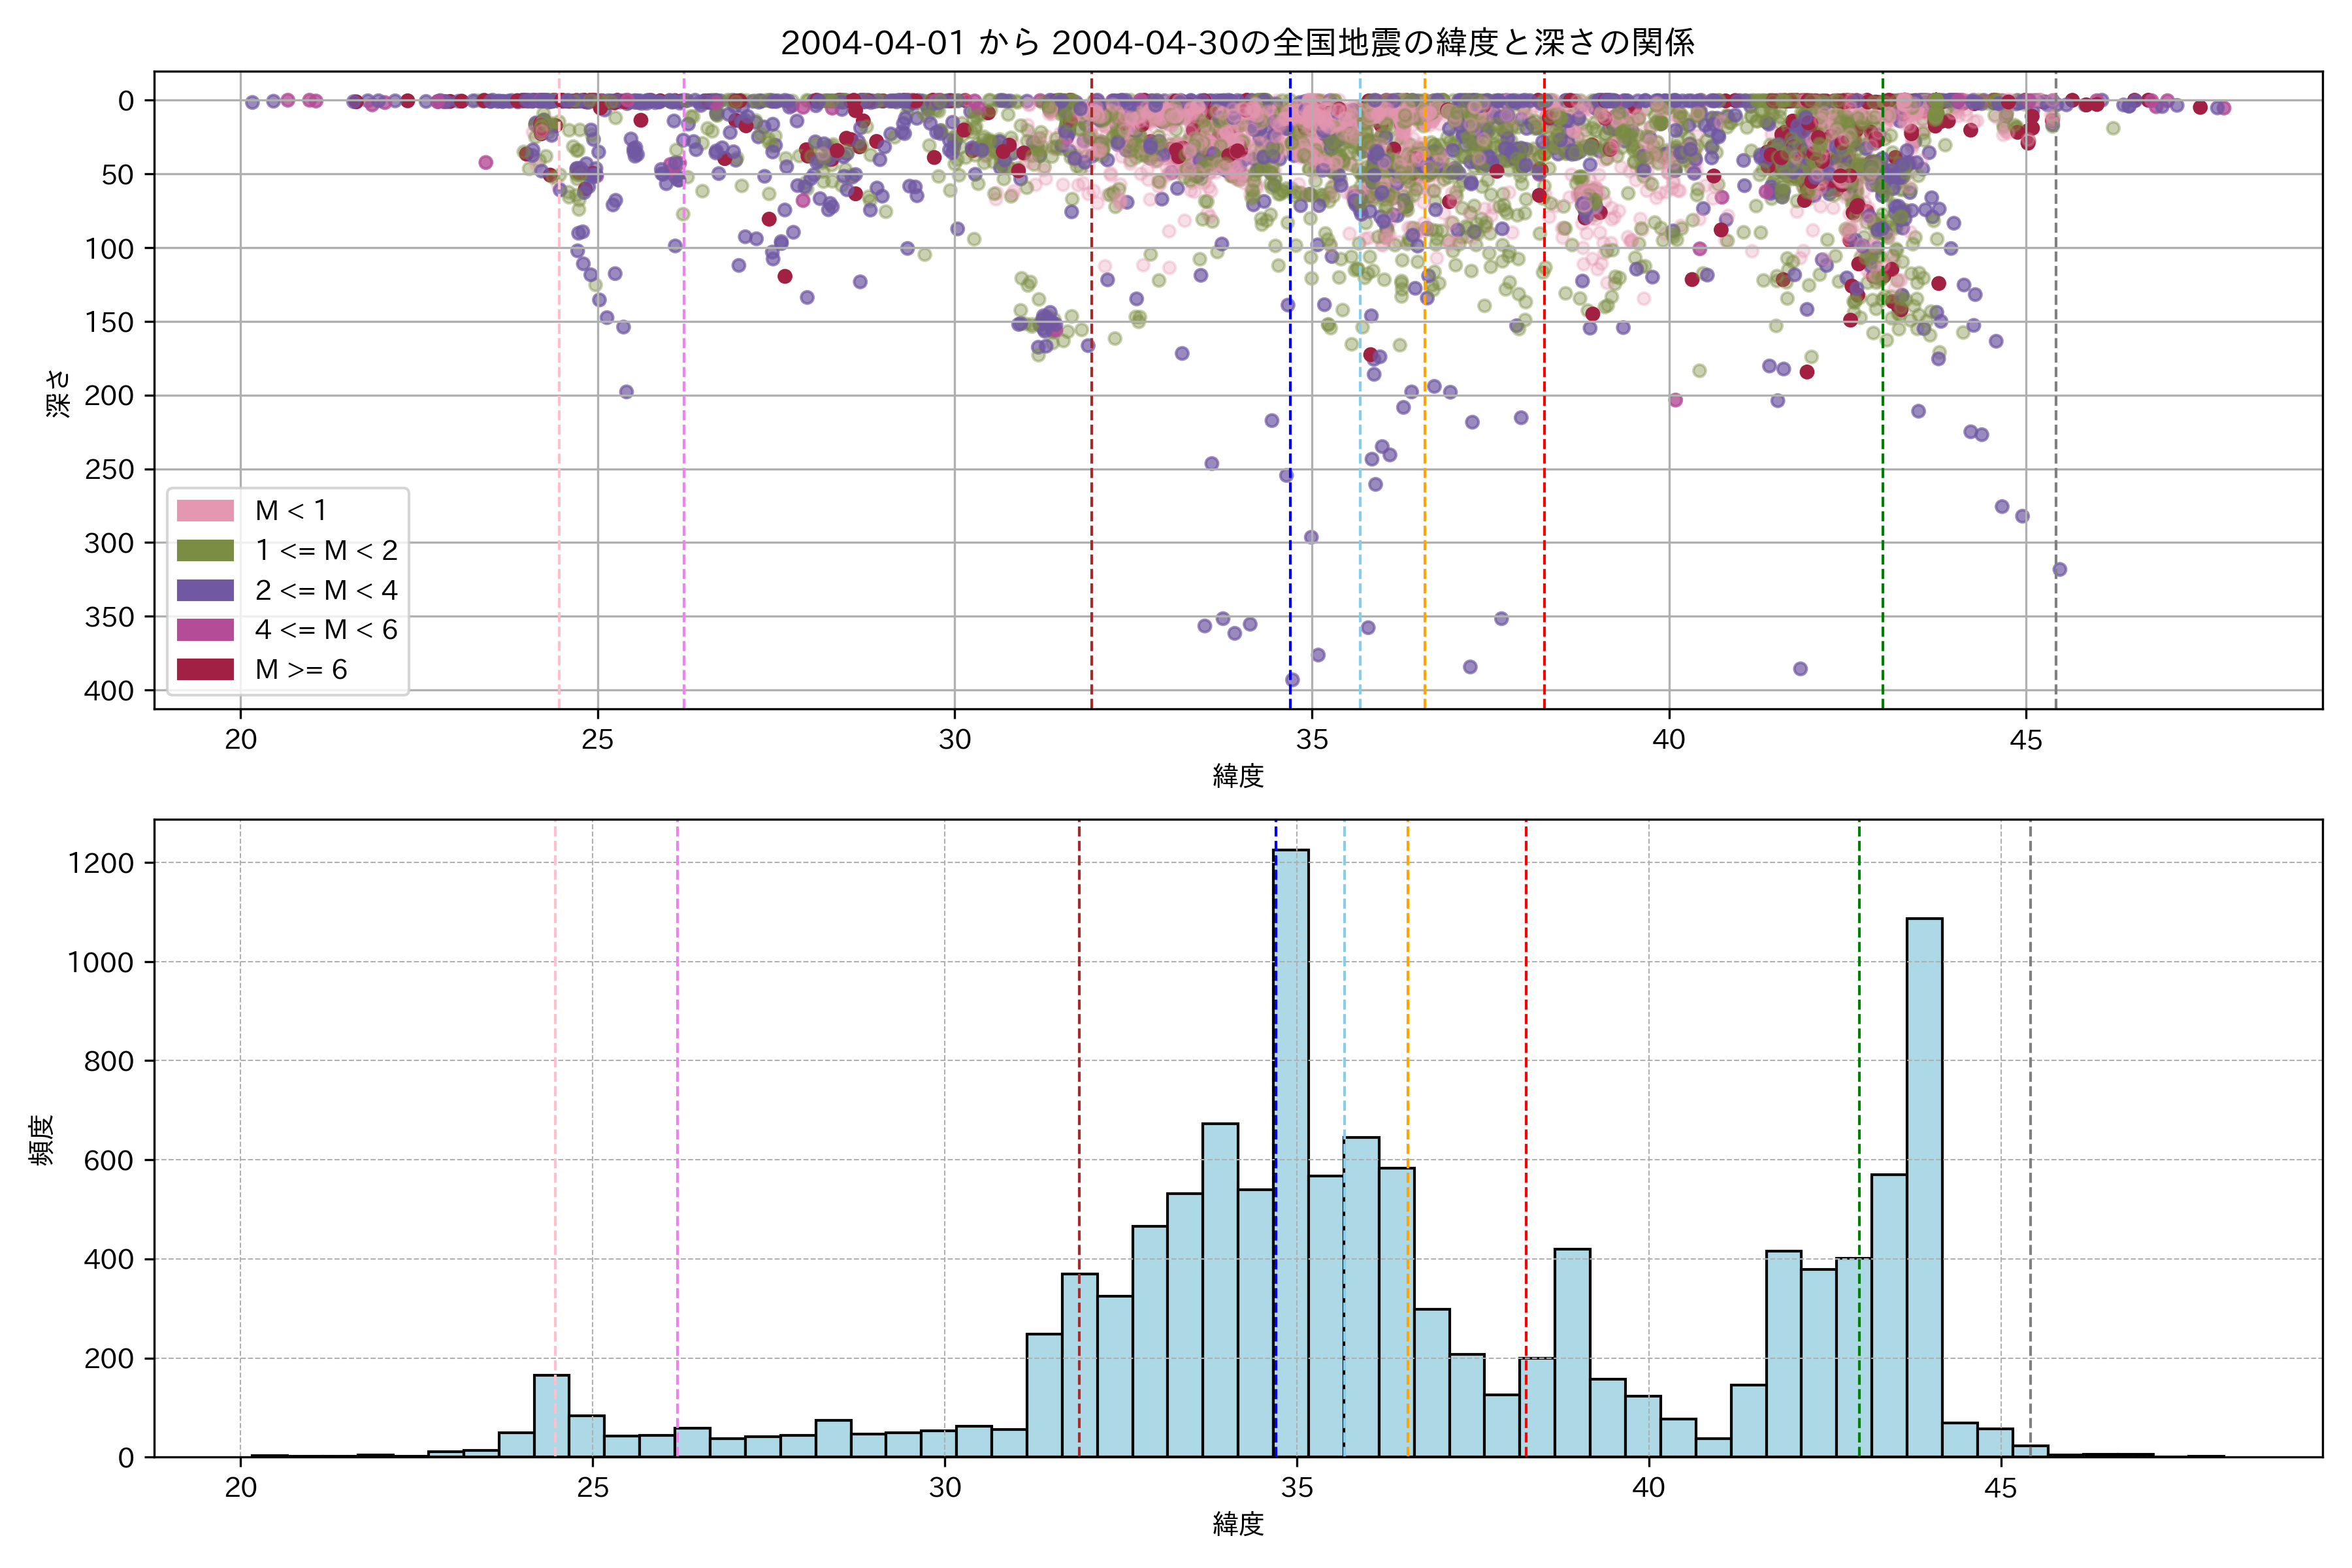2352x1568 pixels.
Task: Click the histogram bar near latitude 39 reaching 420
Action: 1572,1353
